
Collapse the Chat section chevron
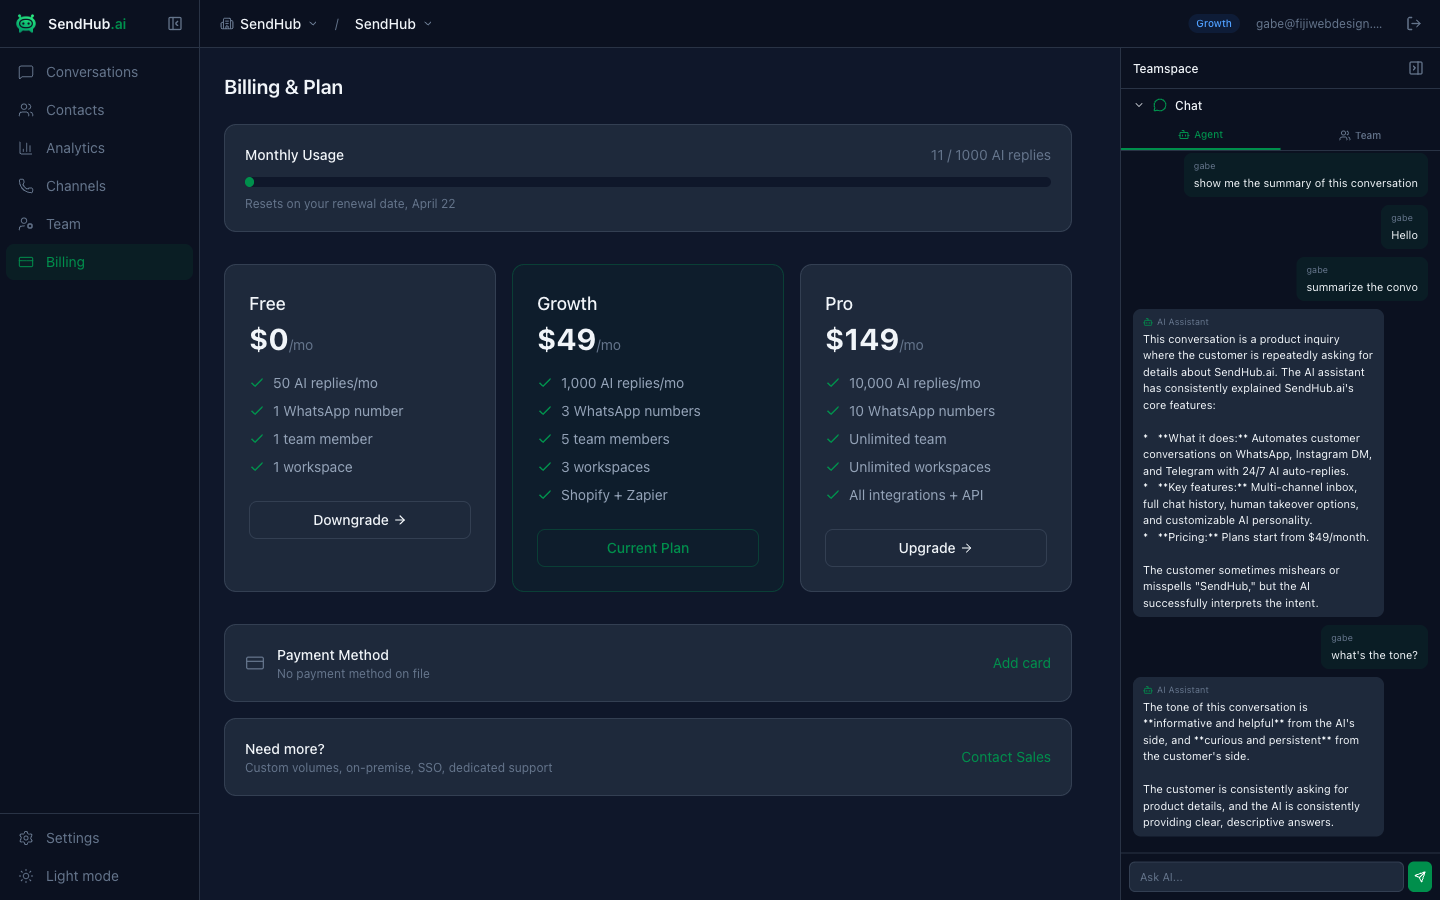tap(1139, 105)
